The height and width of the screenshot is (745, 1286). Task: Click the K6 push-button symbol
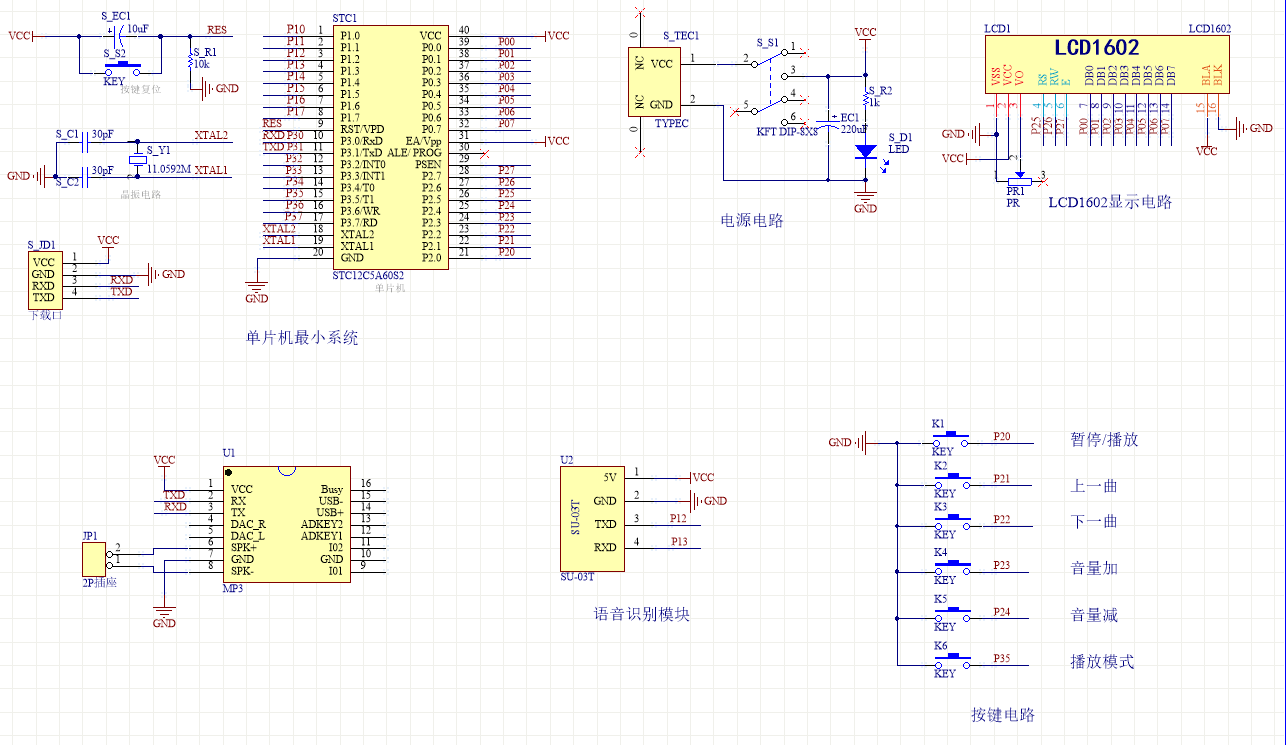pos(952,660)
